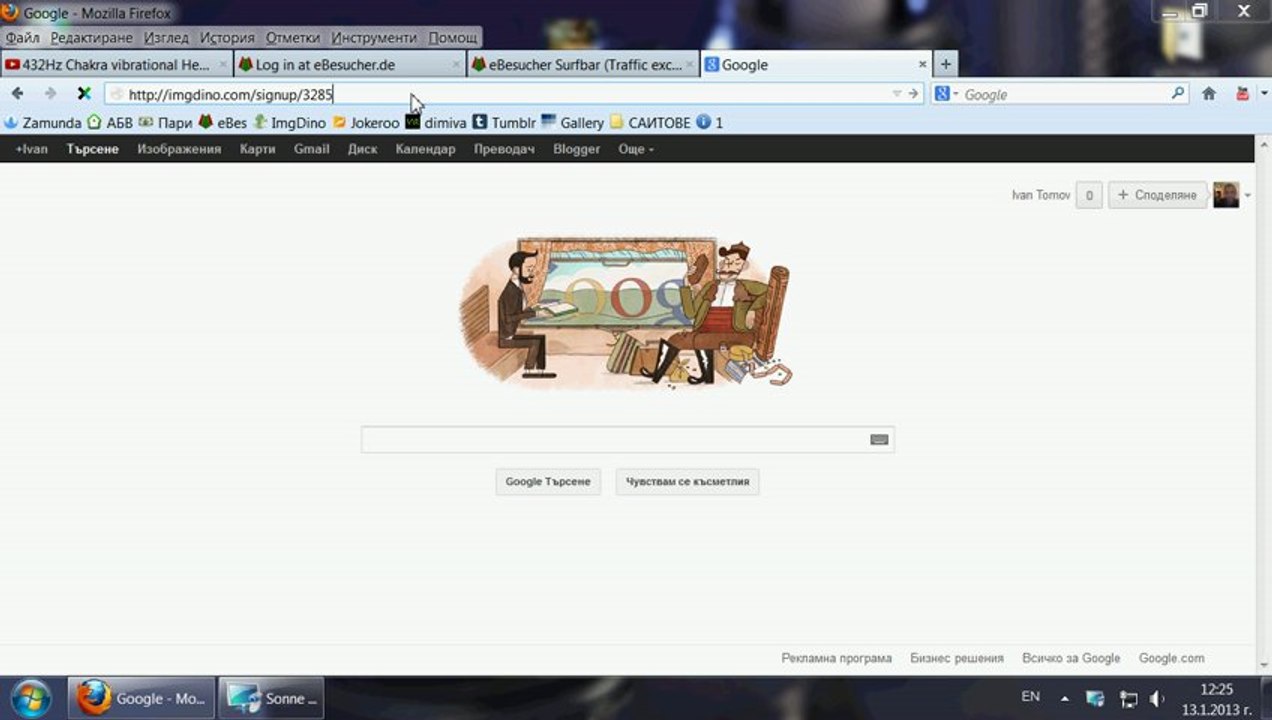Open the Отметки menu
This screenshot has height=720, width=1272.
(x=293, y=37)
